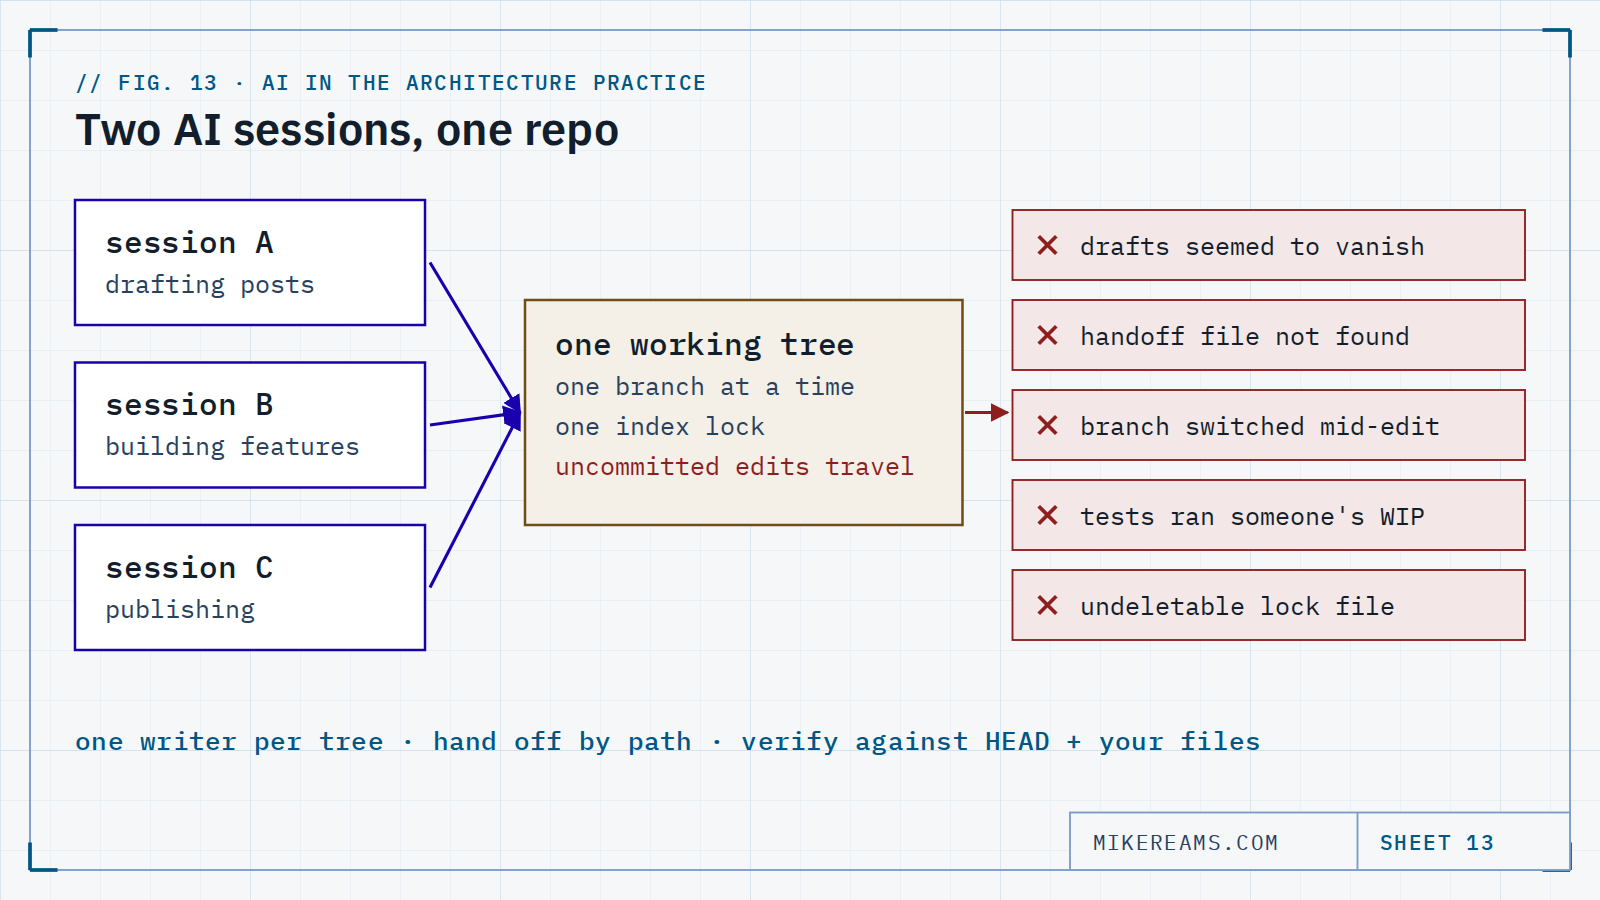Click the "handoff file not found" text
Screen dimensions: 1600x900
pyautogui.click(x=1245, y=337)
